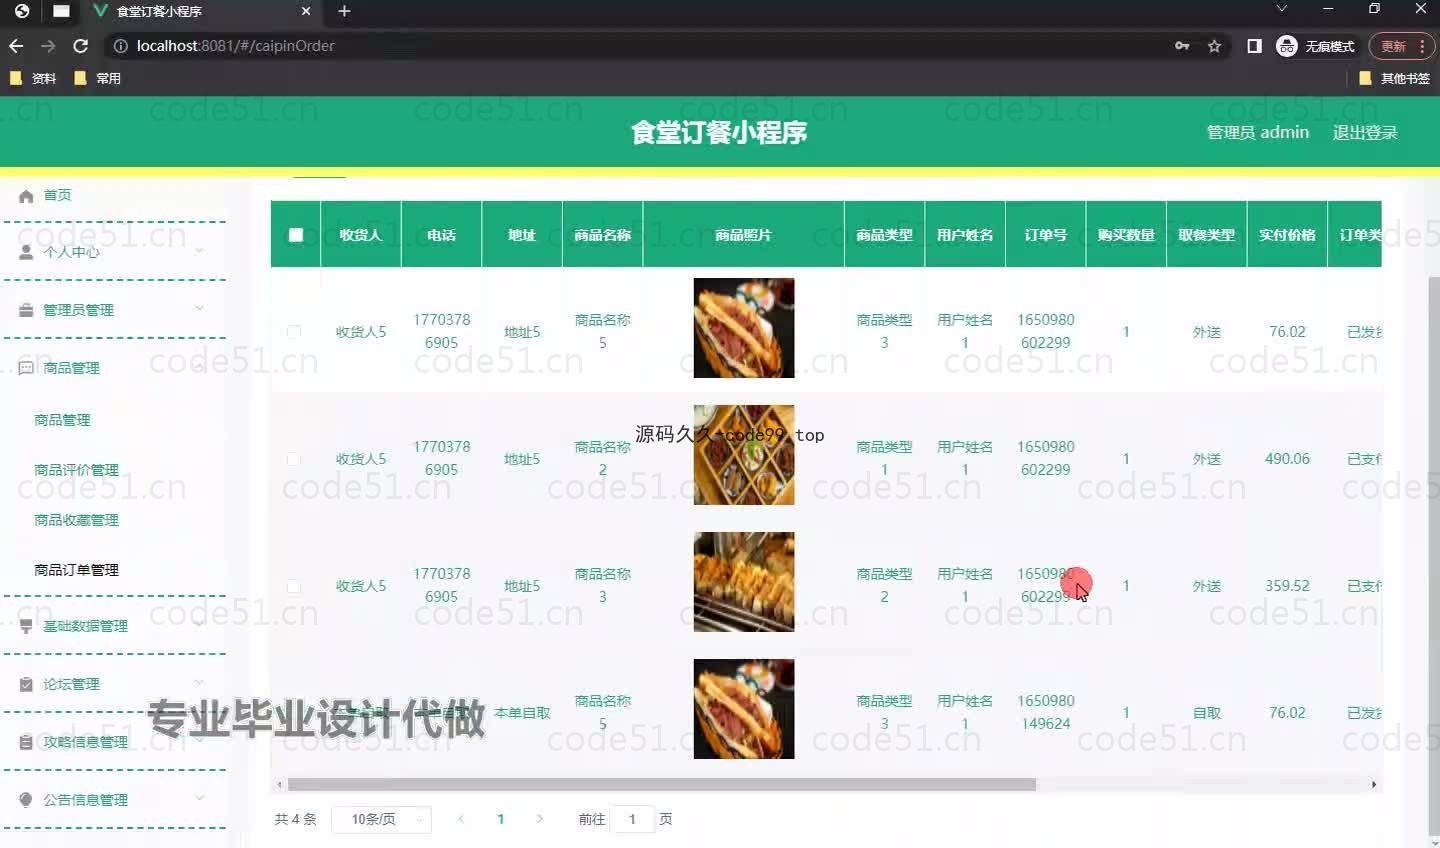Click the home icon beside 首页

coord(26,196)
